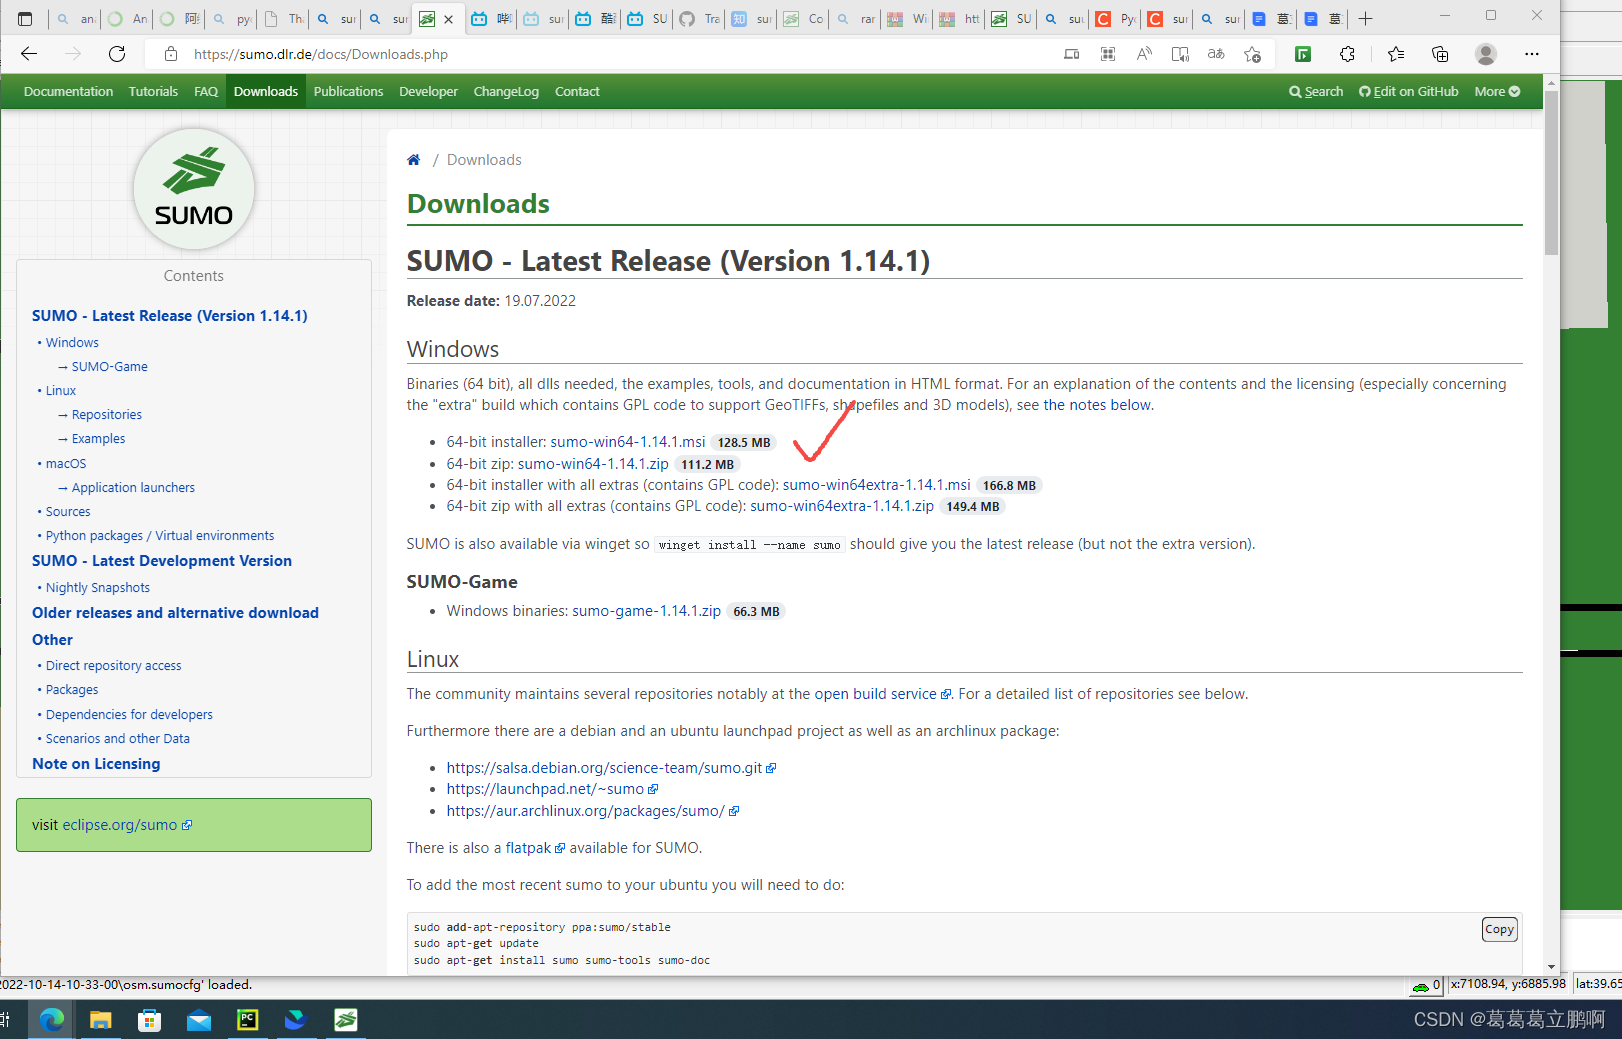The width and height of the screenshot is (1622, 1039).
Task: Reload the SUMO downloads page
Action: 117,54
